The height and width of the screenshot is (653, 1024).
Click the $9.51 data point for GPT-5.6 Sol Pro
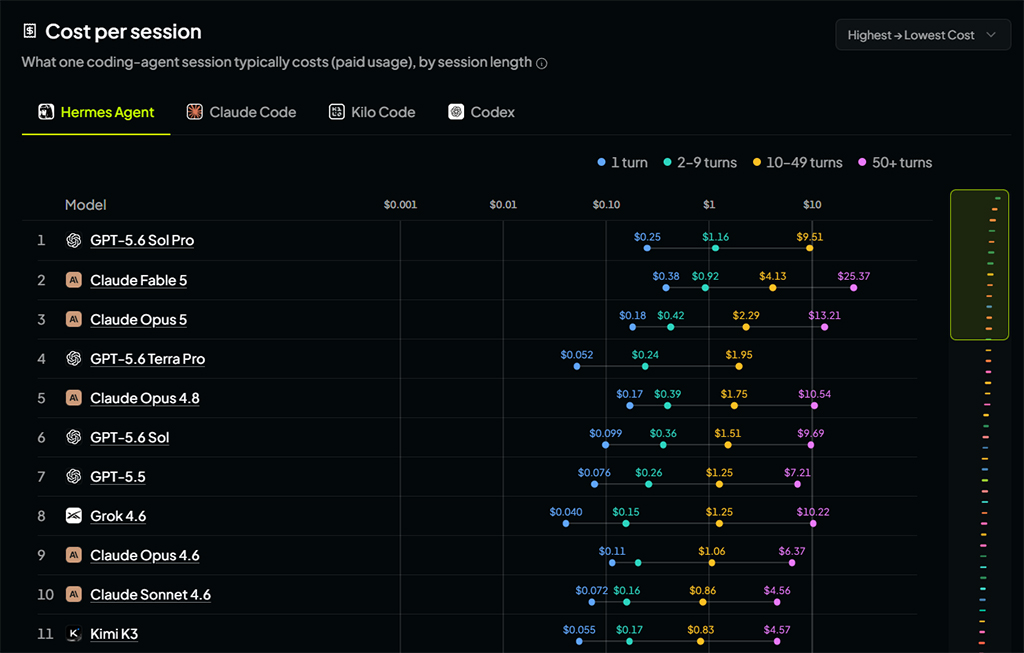[x=810, y=248]
